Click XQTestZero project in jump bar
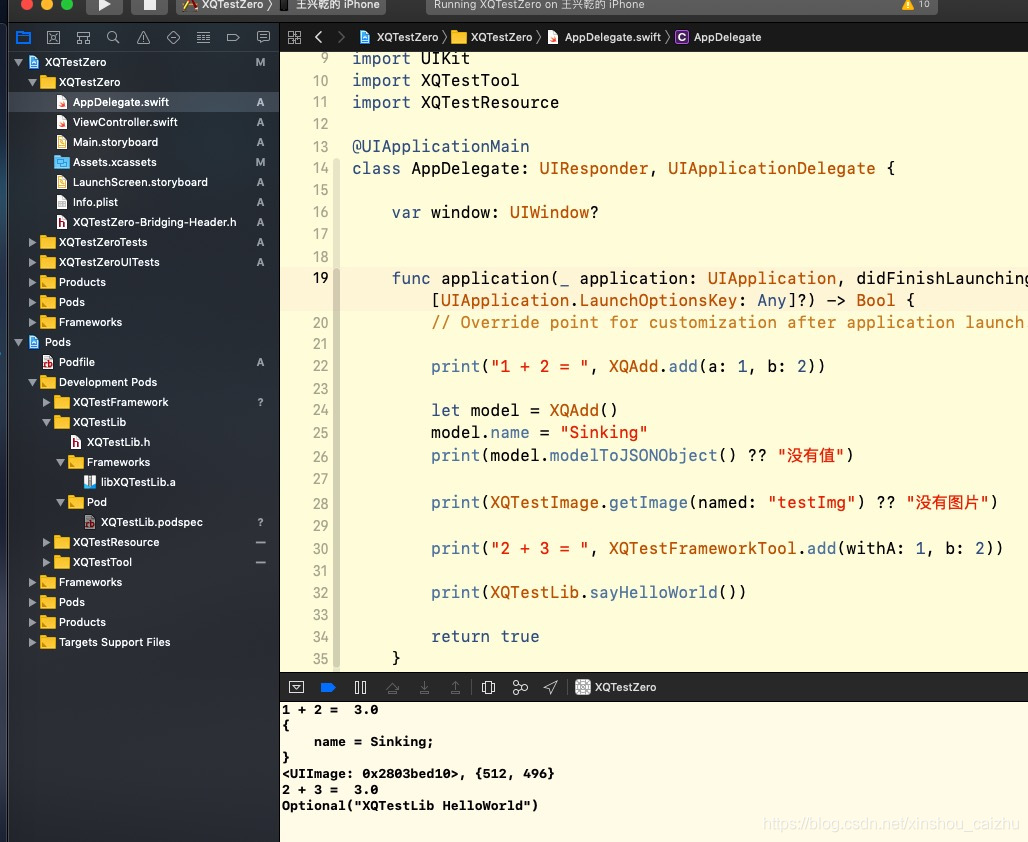This screenshot has height=842, width=1028. (x=399, y=37)
